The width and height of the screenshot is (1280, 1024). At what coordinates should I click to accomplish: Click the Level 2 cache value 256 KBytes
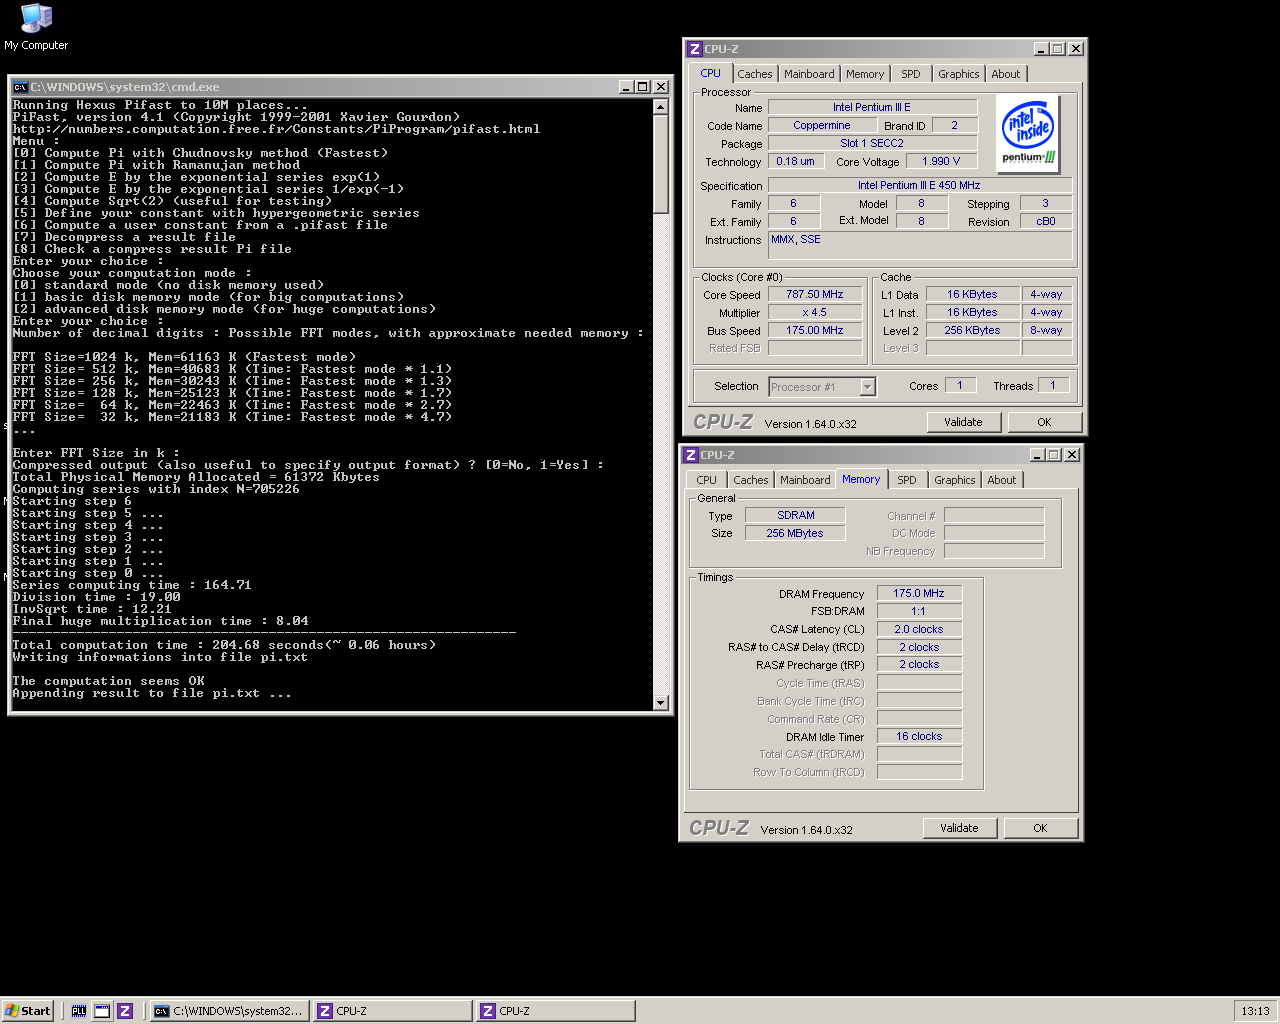coord(972,330)
